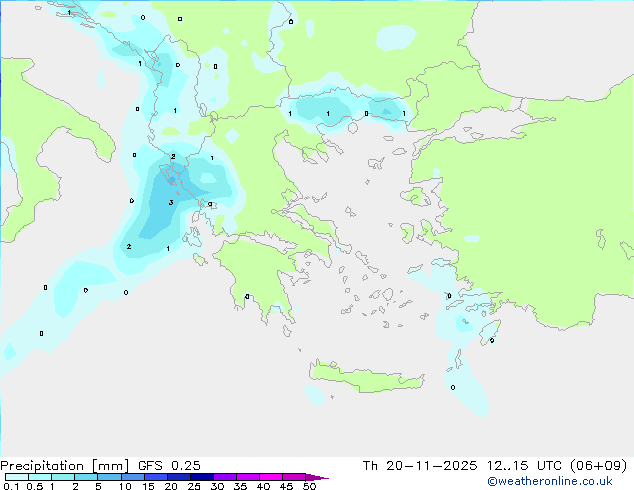
Task: Click the 0.1–0.5 mm lightest legend swatch
Action: (17, 477)
